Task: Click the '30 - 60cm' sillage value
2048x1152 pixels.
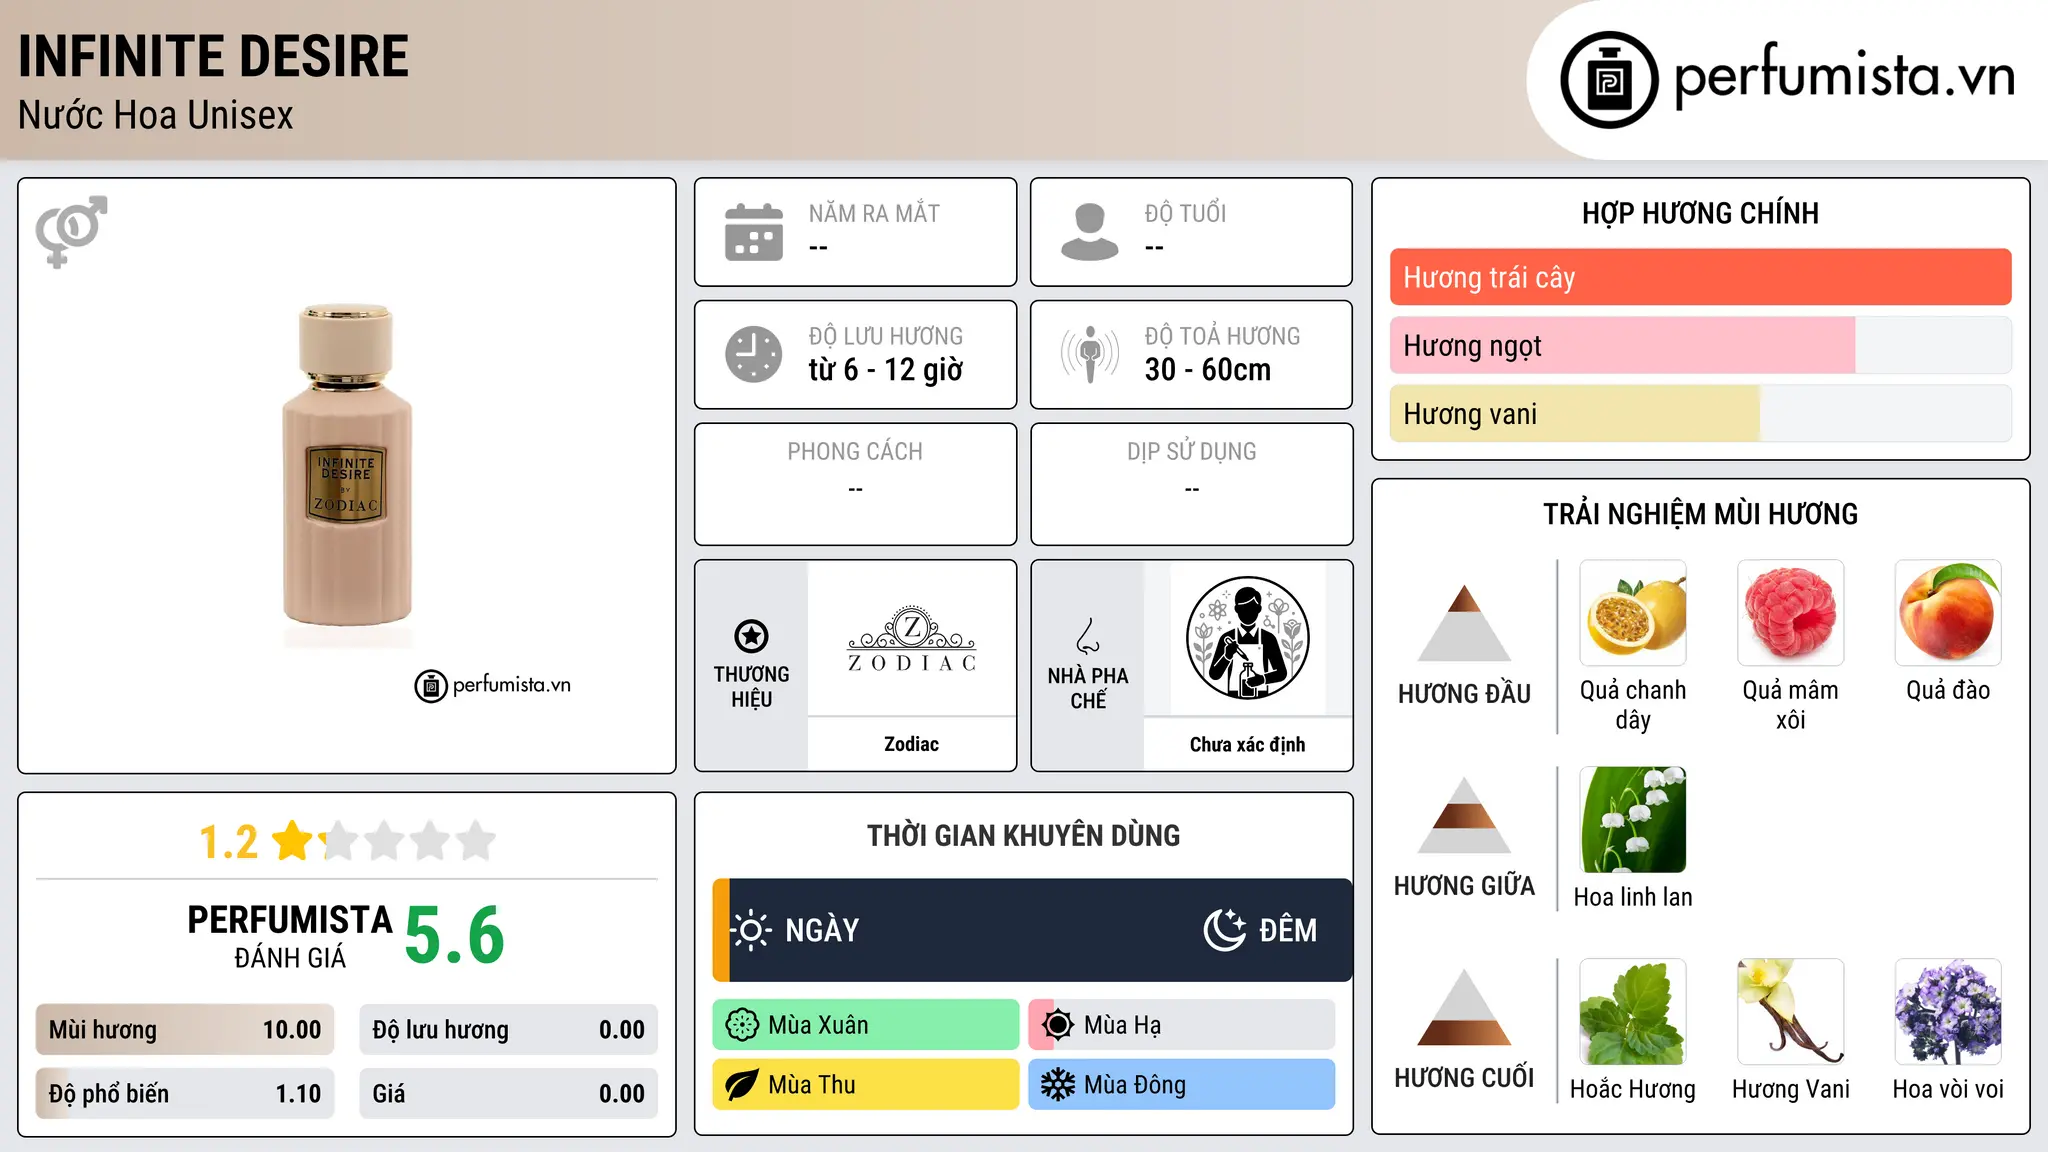Action: point(1208,370)
